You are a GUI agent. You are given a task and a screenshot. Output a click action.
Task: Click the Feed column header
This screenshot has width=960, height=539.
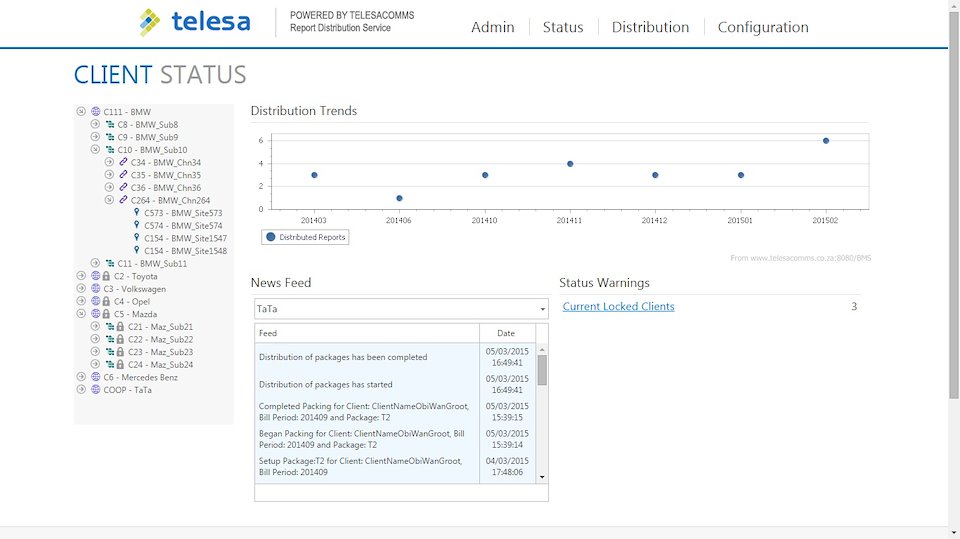click(x=367, y=333)
